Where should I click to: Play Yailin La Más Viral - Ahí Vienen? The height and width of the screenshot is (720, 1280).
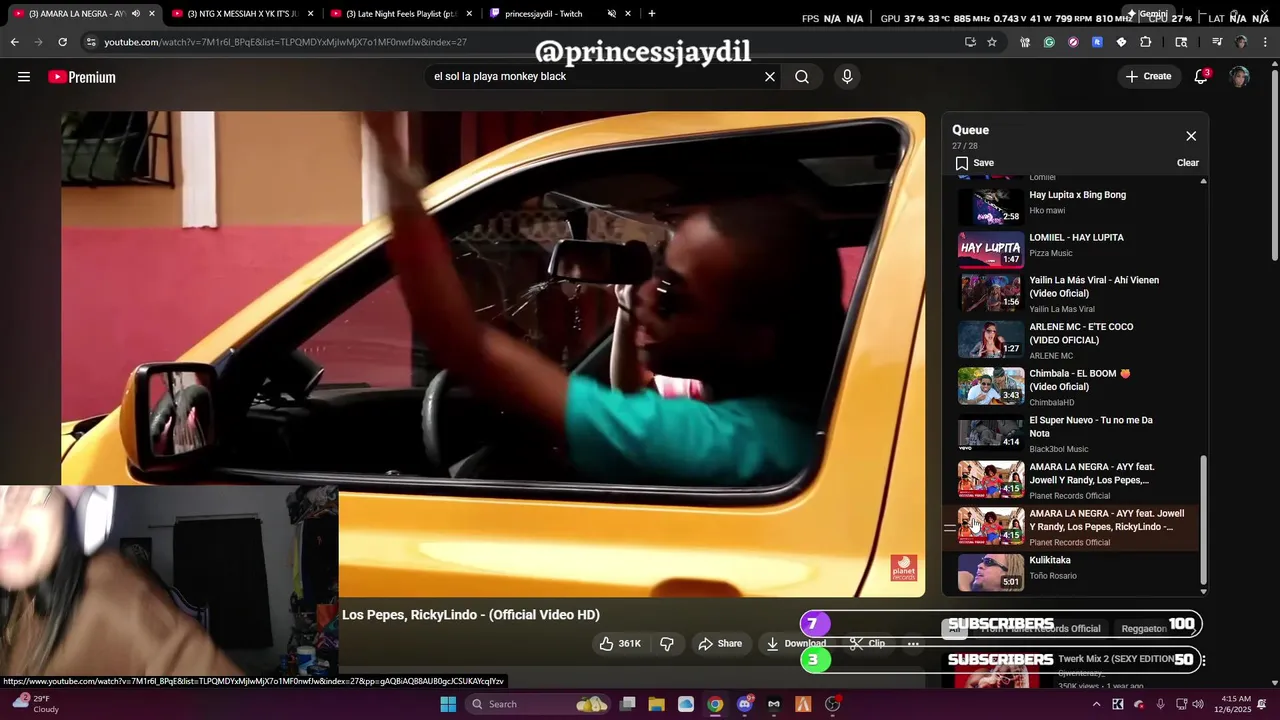[x=1070, y=293]
